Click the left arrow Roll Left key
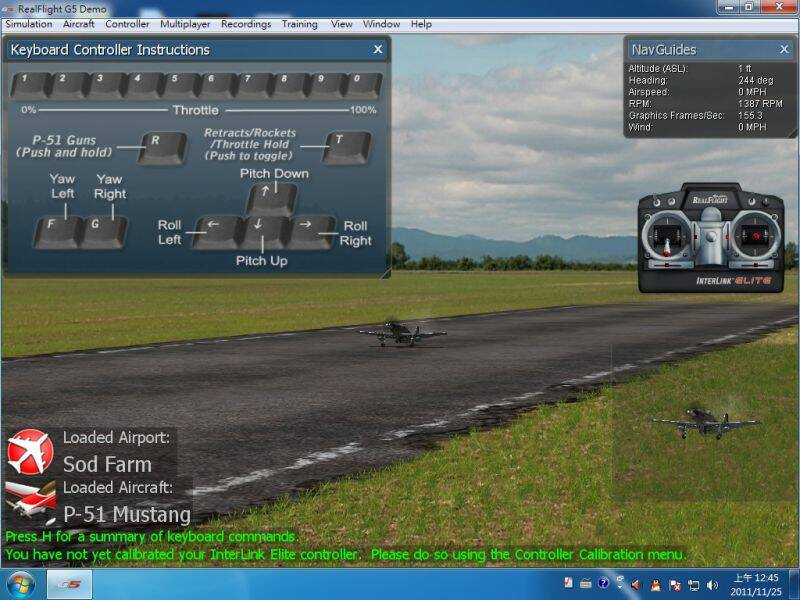 (x=218, y=232)
